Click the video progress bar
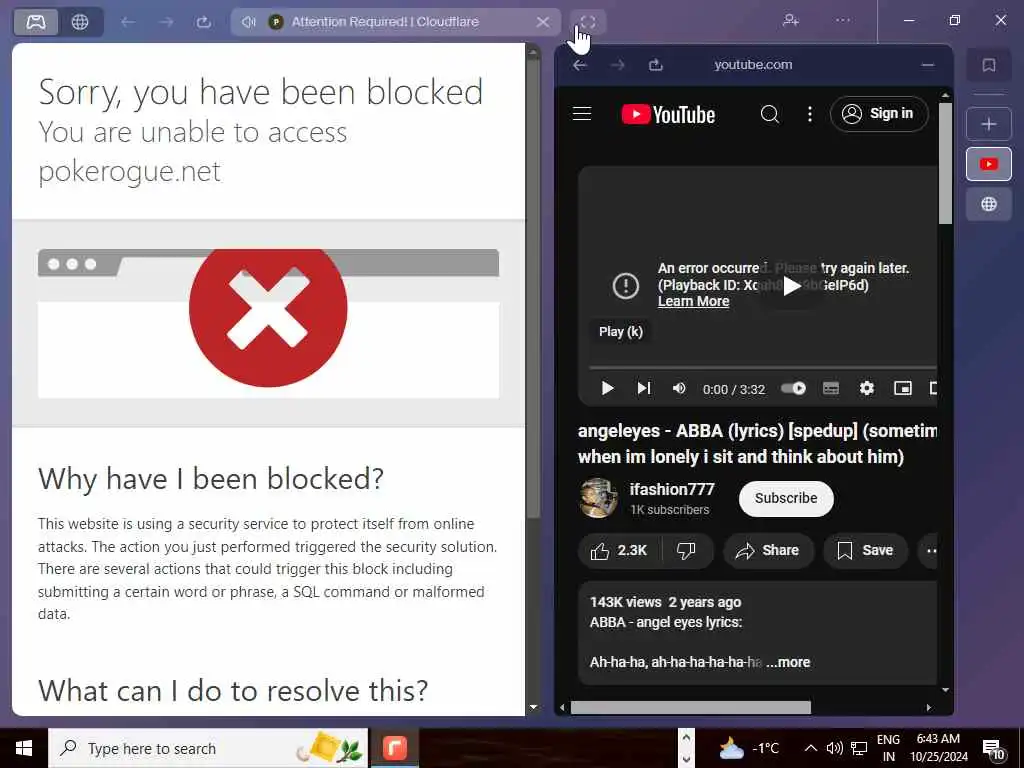1024x768 pixels. click(x=763, y=368)
